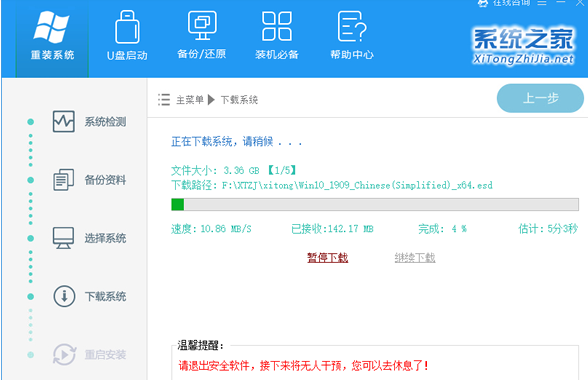This screenshot has height=380, width=588.
Task: Open the list menu icon beside 主菜单
Action: tap(164, 100)
